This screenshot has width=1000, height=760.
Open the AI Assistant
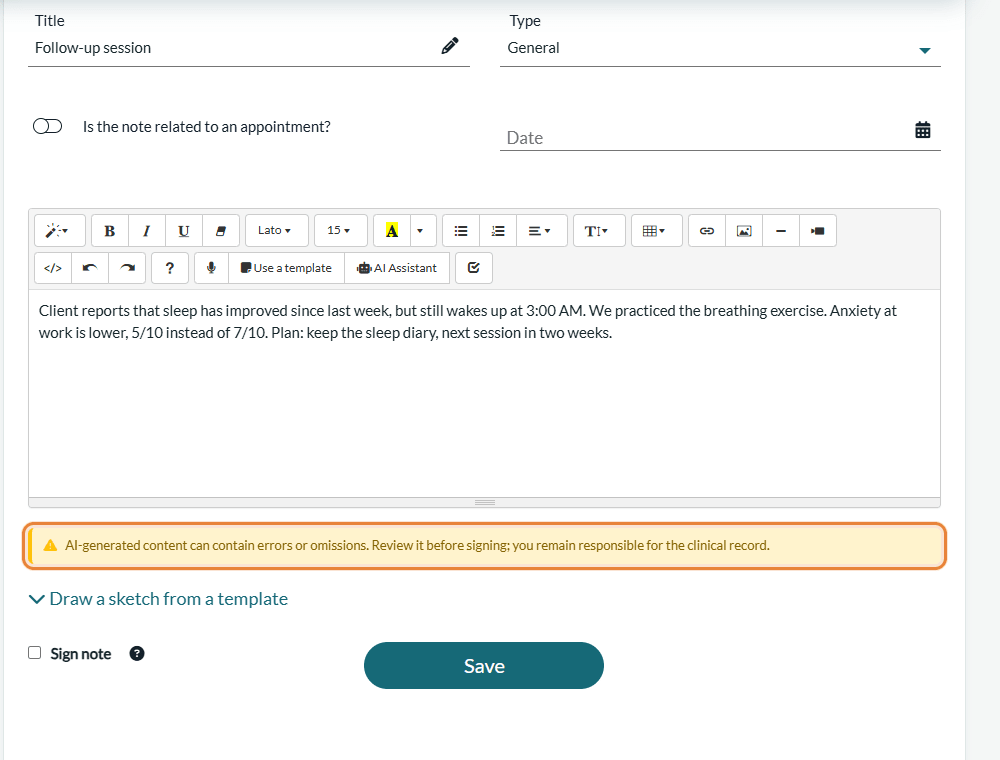397,268
